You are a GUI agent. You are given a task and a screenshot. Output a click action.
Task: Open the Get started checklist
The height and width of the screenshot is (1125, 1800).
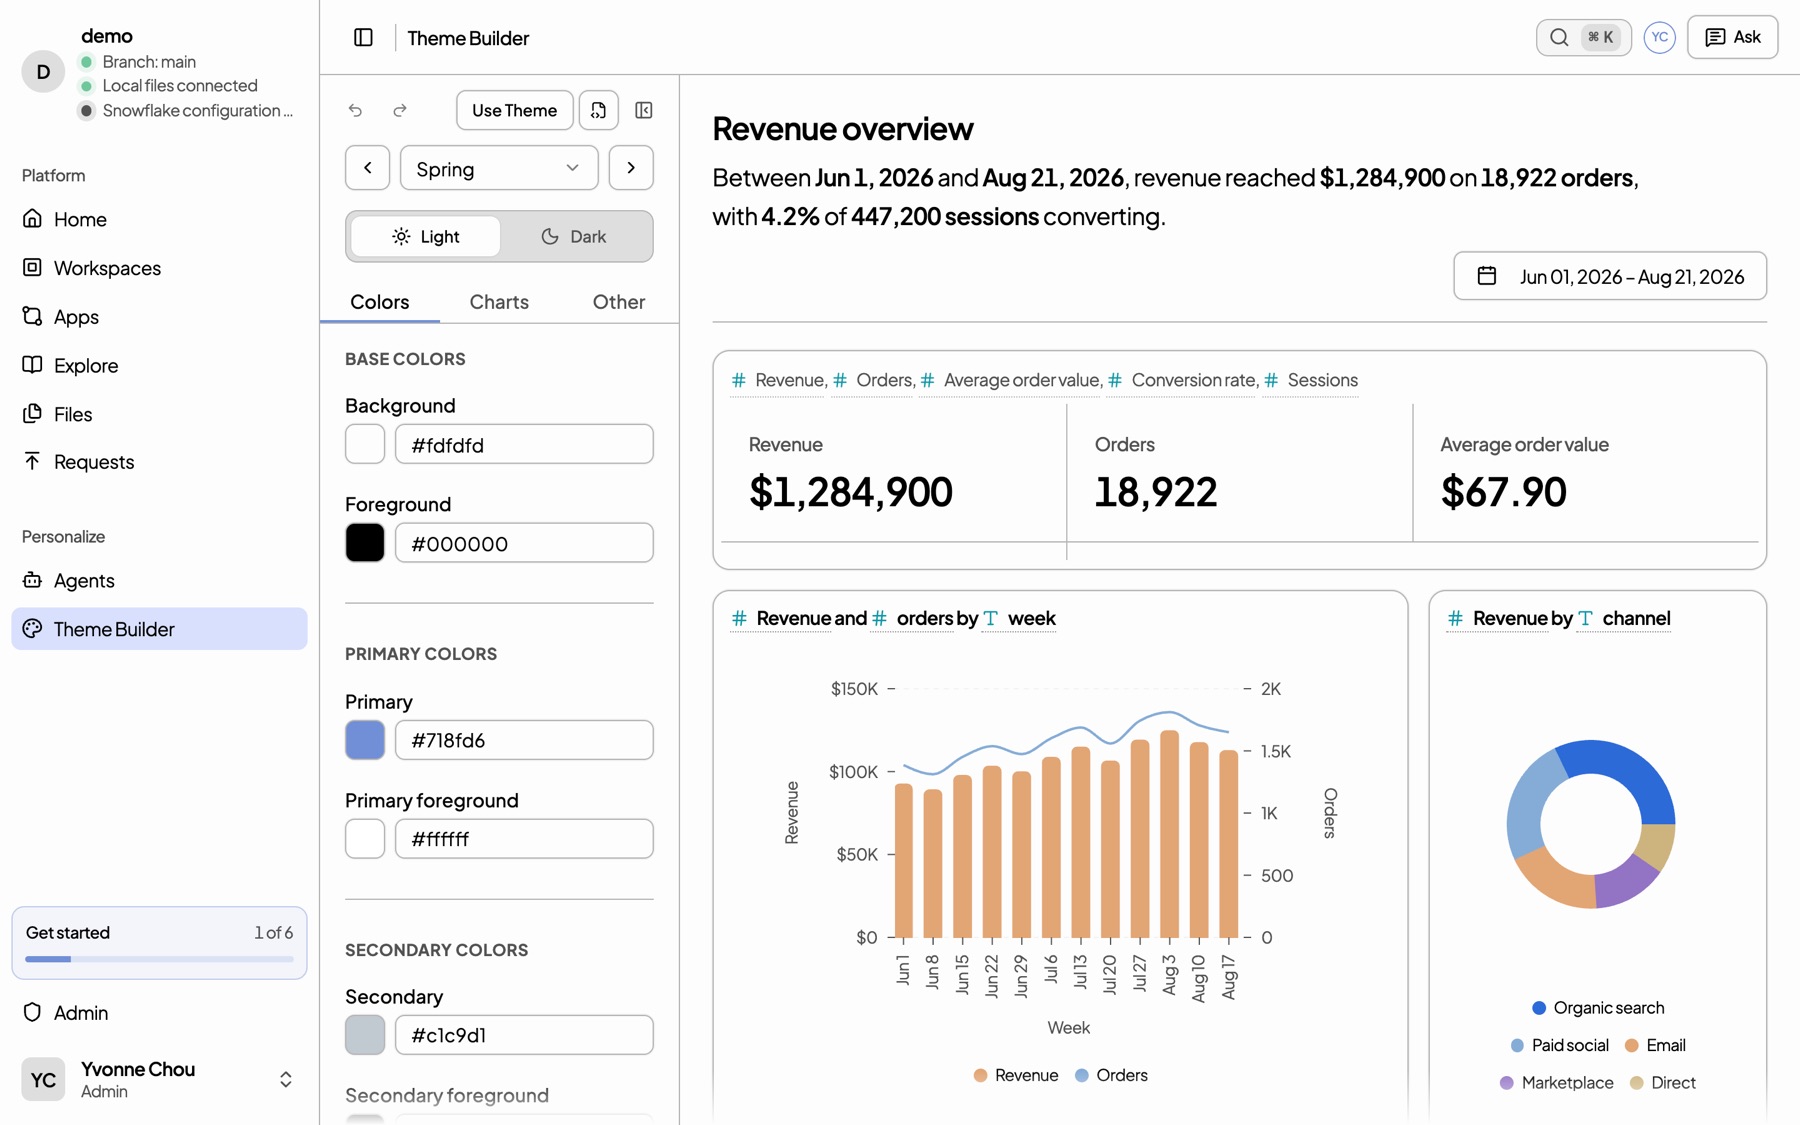(x=159, y=943)
